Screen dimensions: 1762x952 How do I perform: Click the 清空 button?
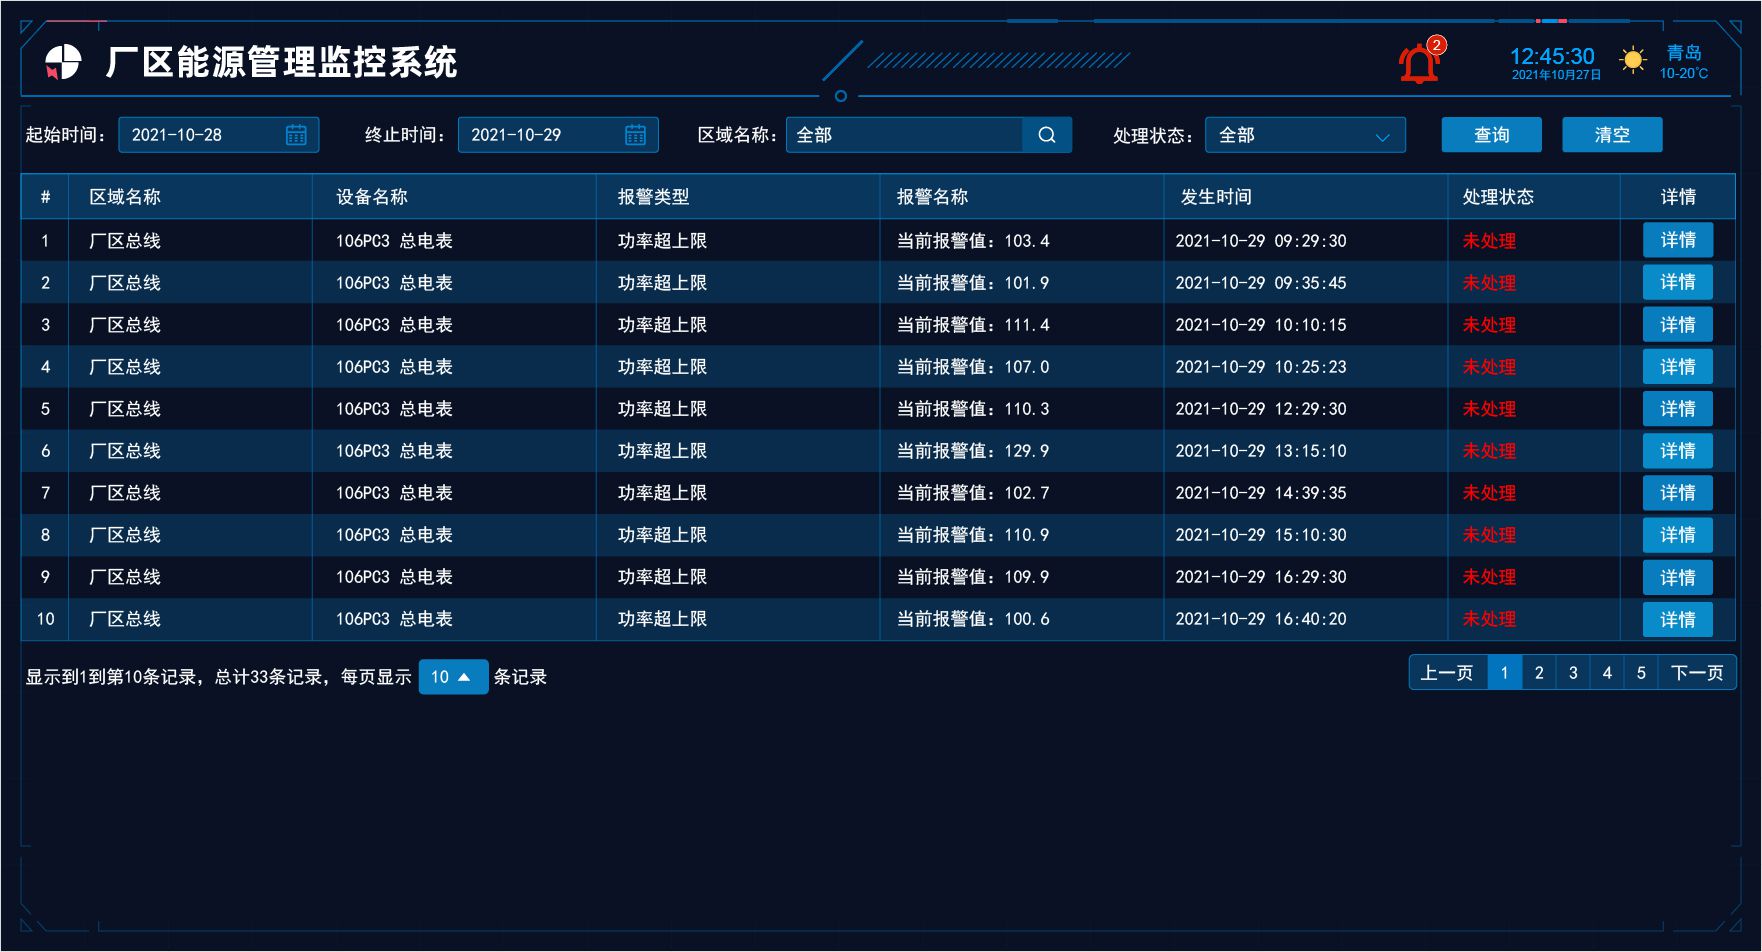click(1612, 135)
